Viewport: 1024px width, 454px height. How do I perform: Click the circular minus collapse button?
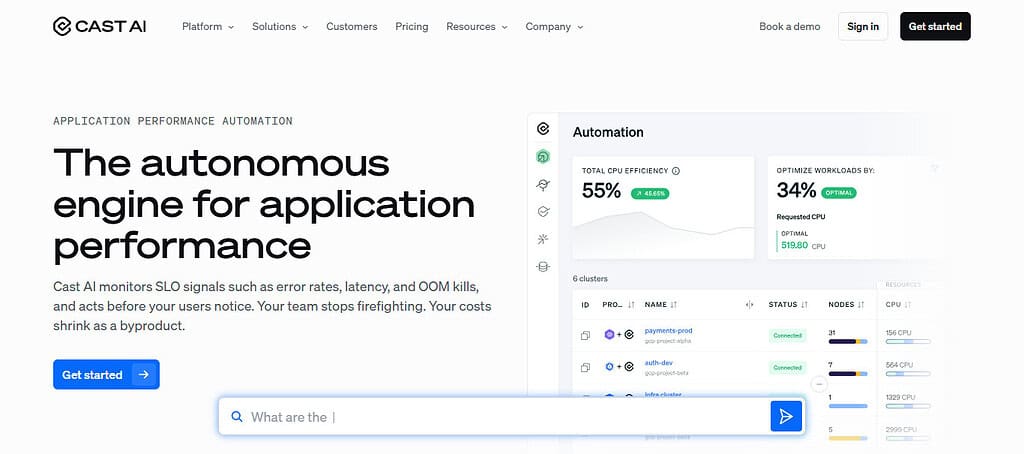(x=818, y=385)
